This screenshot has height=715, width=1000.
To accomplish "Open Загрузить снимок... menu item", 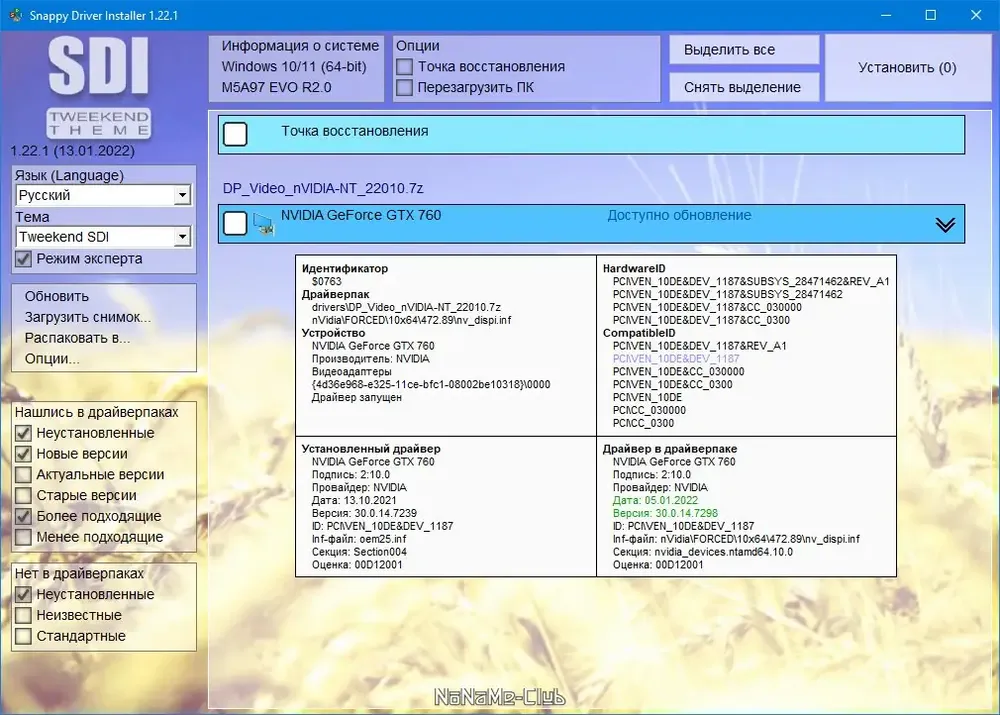I will pos(88,317).
